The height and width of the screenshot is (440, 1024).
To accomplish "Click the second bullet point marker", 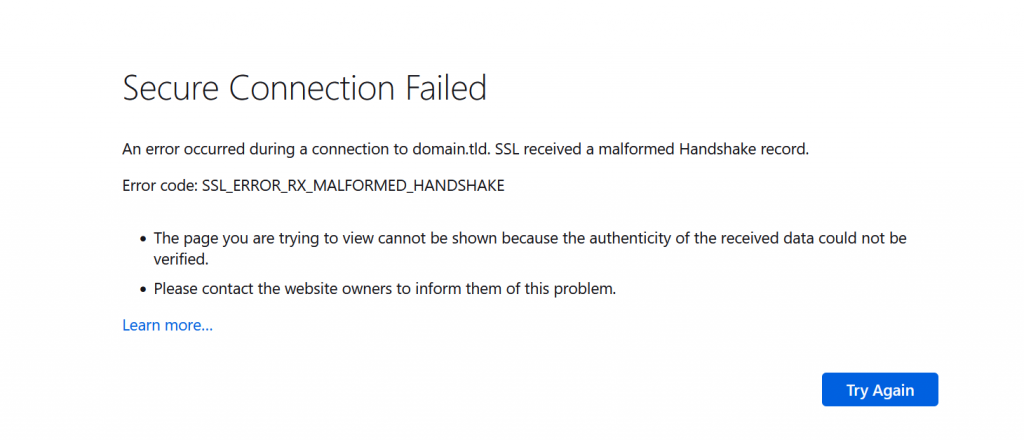I will pos(141,290).
